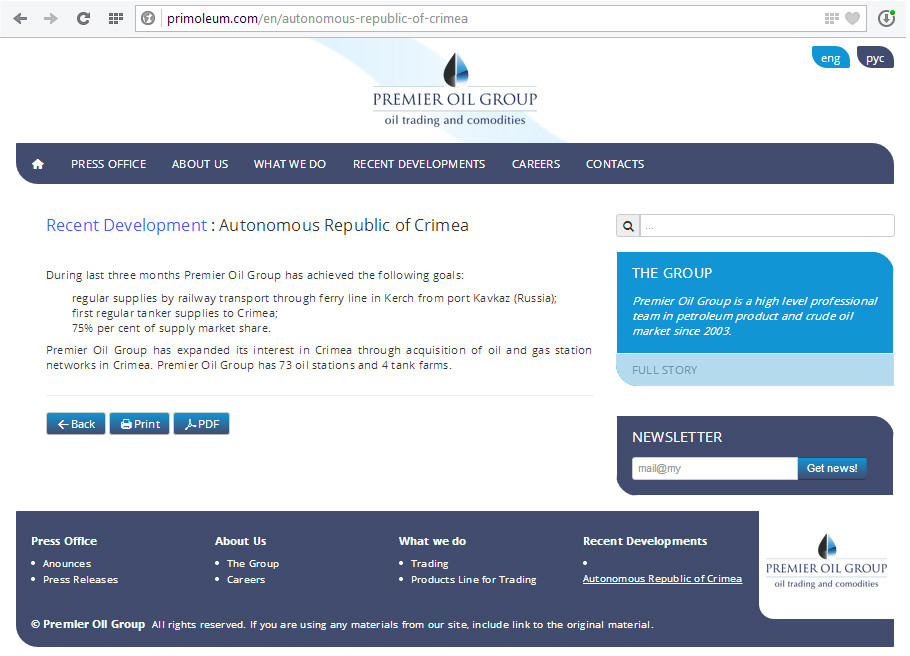Click THE GROUP sidebar heading
The height and width of the screenshot is (656, 910).
click(672, 273)
